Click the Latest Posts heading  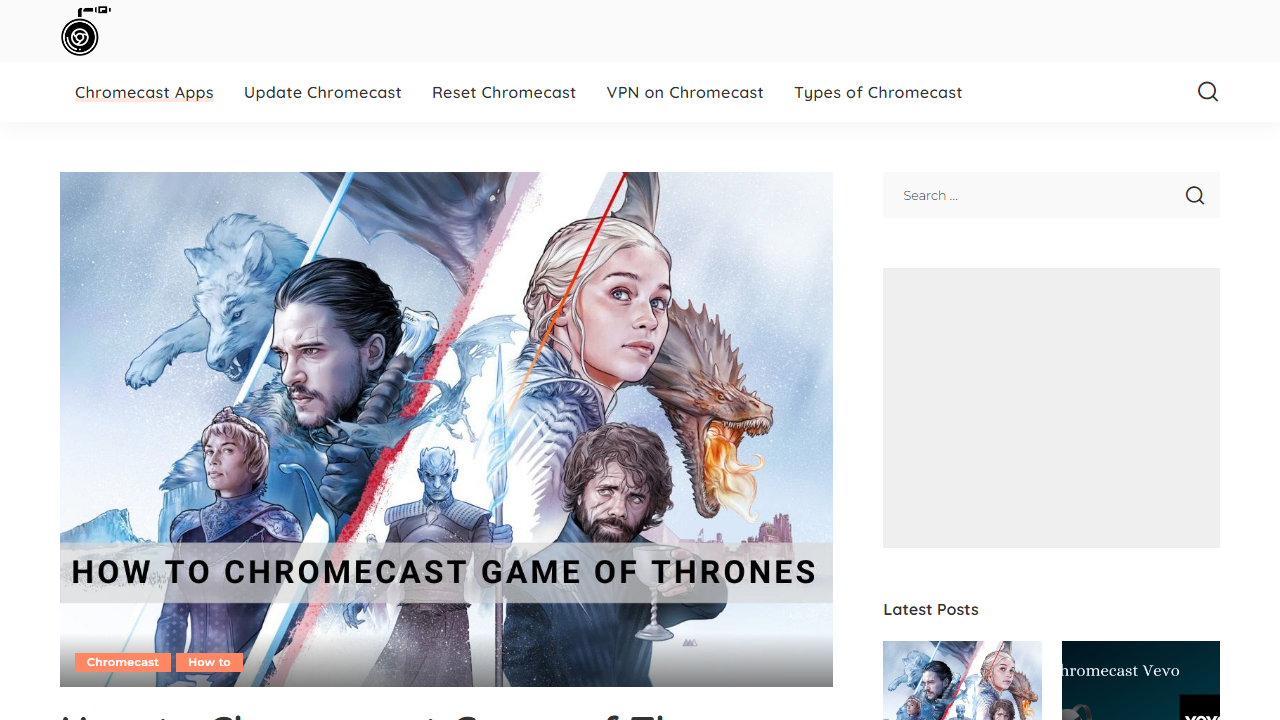click(930, 609)
